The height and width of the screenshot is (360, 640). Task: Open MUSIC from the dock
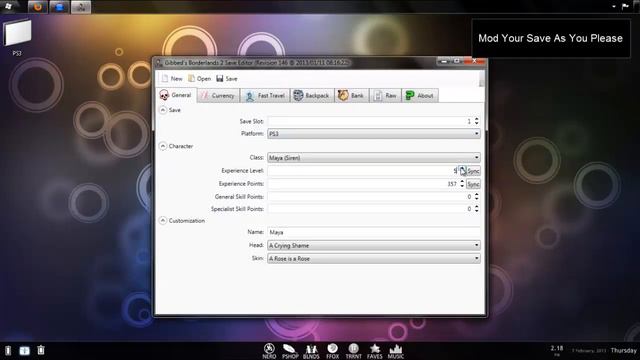coord(396,351)
